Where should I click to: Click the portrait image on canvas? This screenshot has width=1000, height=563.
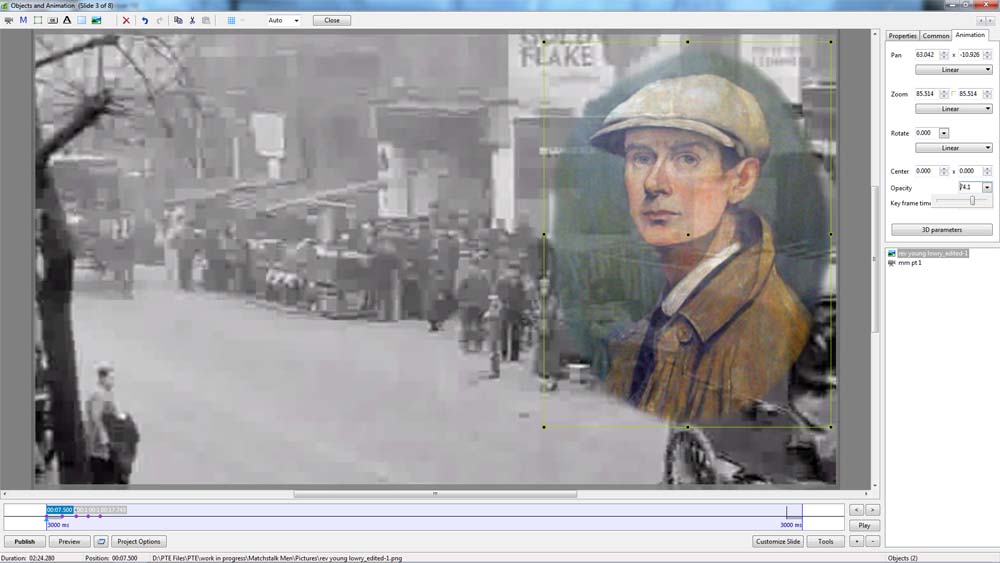688,235
